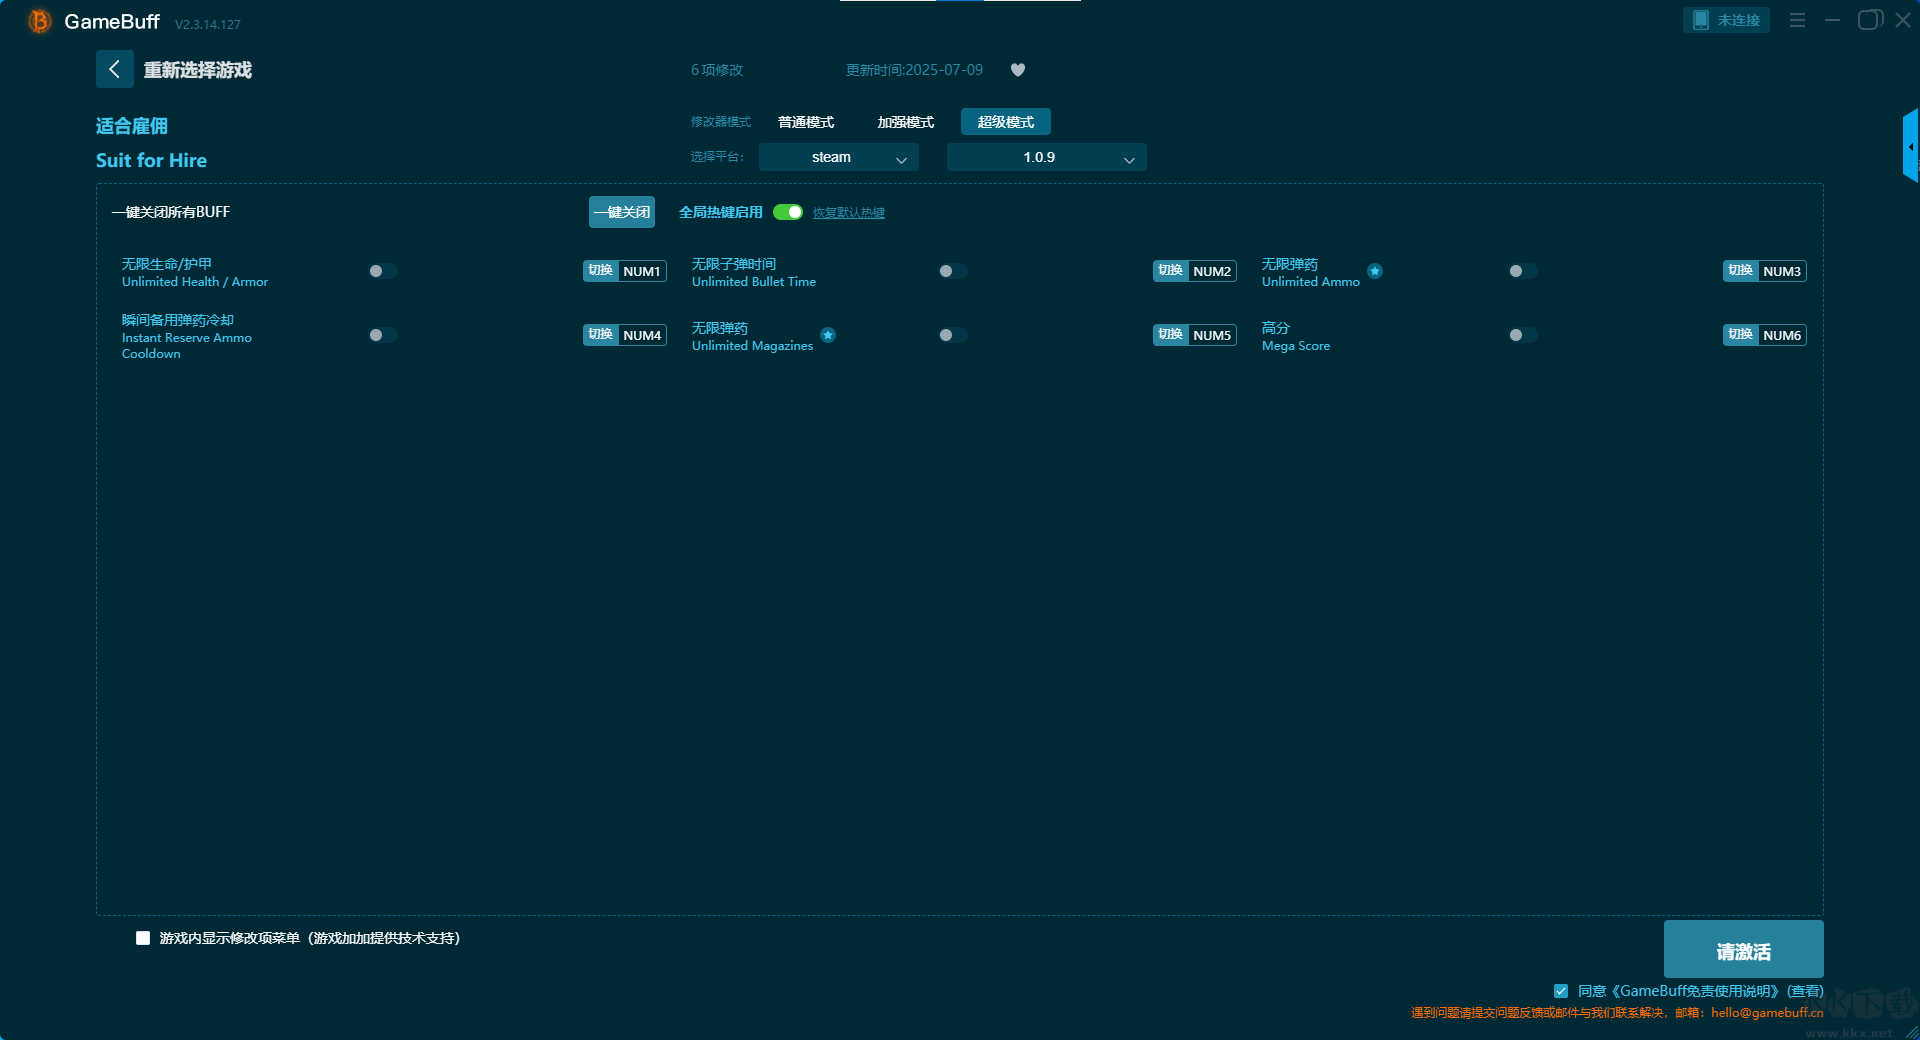The height and width of the screenshot is (1040, 1920).
Task: Open the steam platform dropdown
Action: 838,157
